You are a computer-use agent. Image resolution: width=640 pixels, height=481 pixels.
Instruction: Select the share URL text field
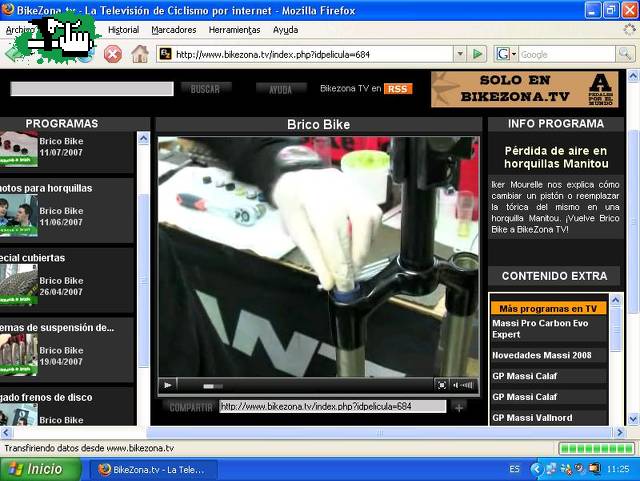332,406
